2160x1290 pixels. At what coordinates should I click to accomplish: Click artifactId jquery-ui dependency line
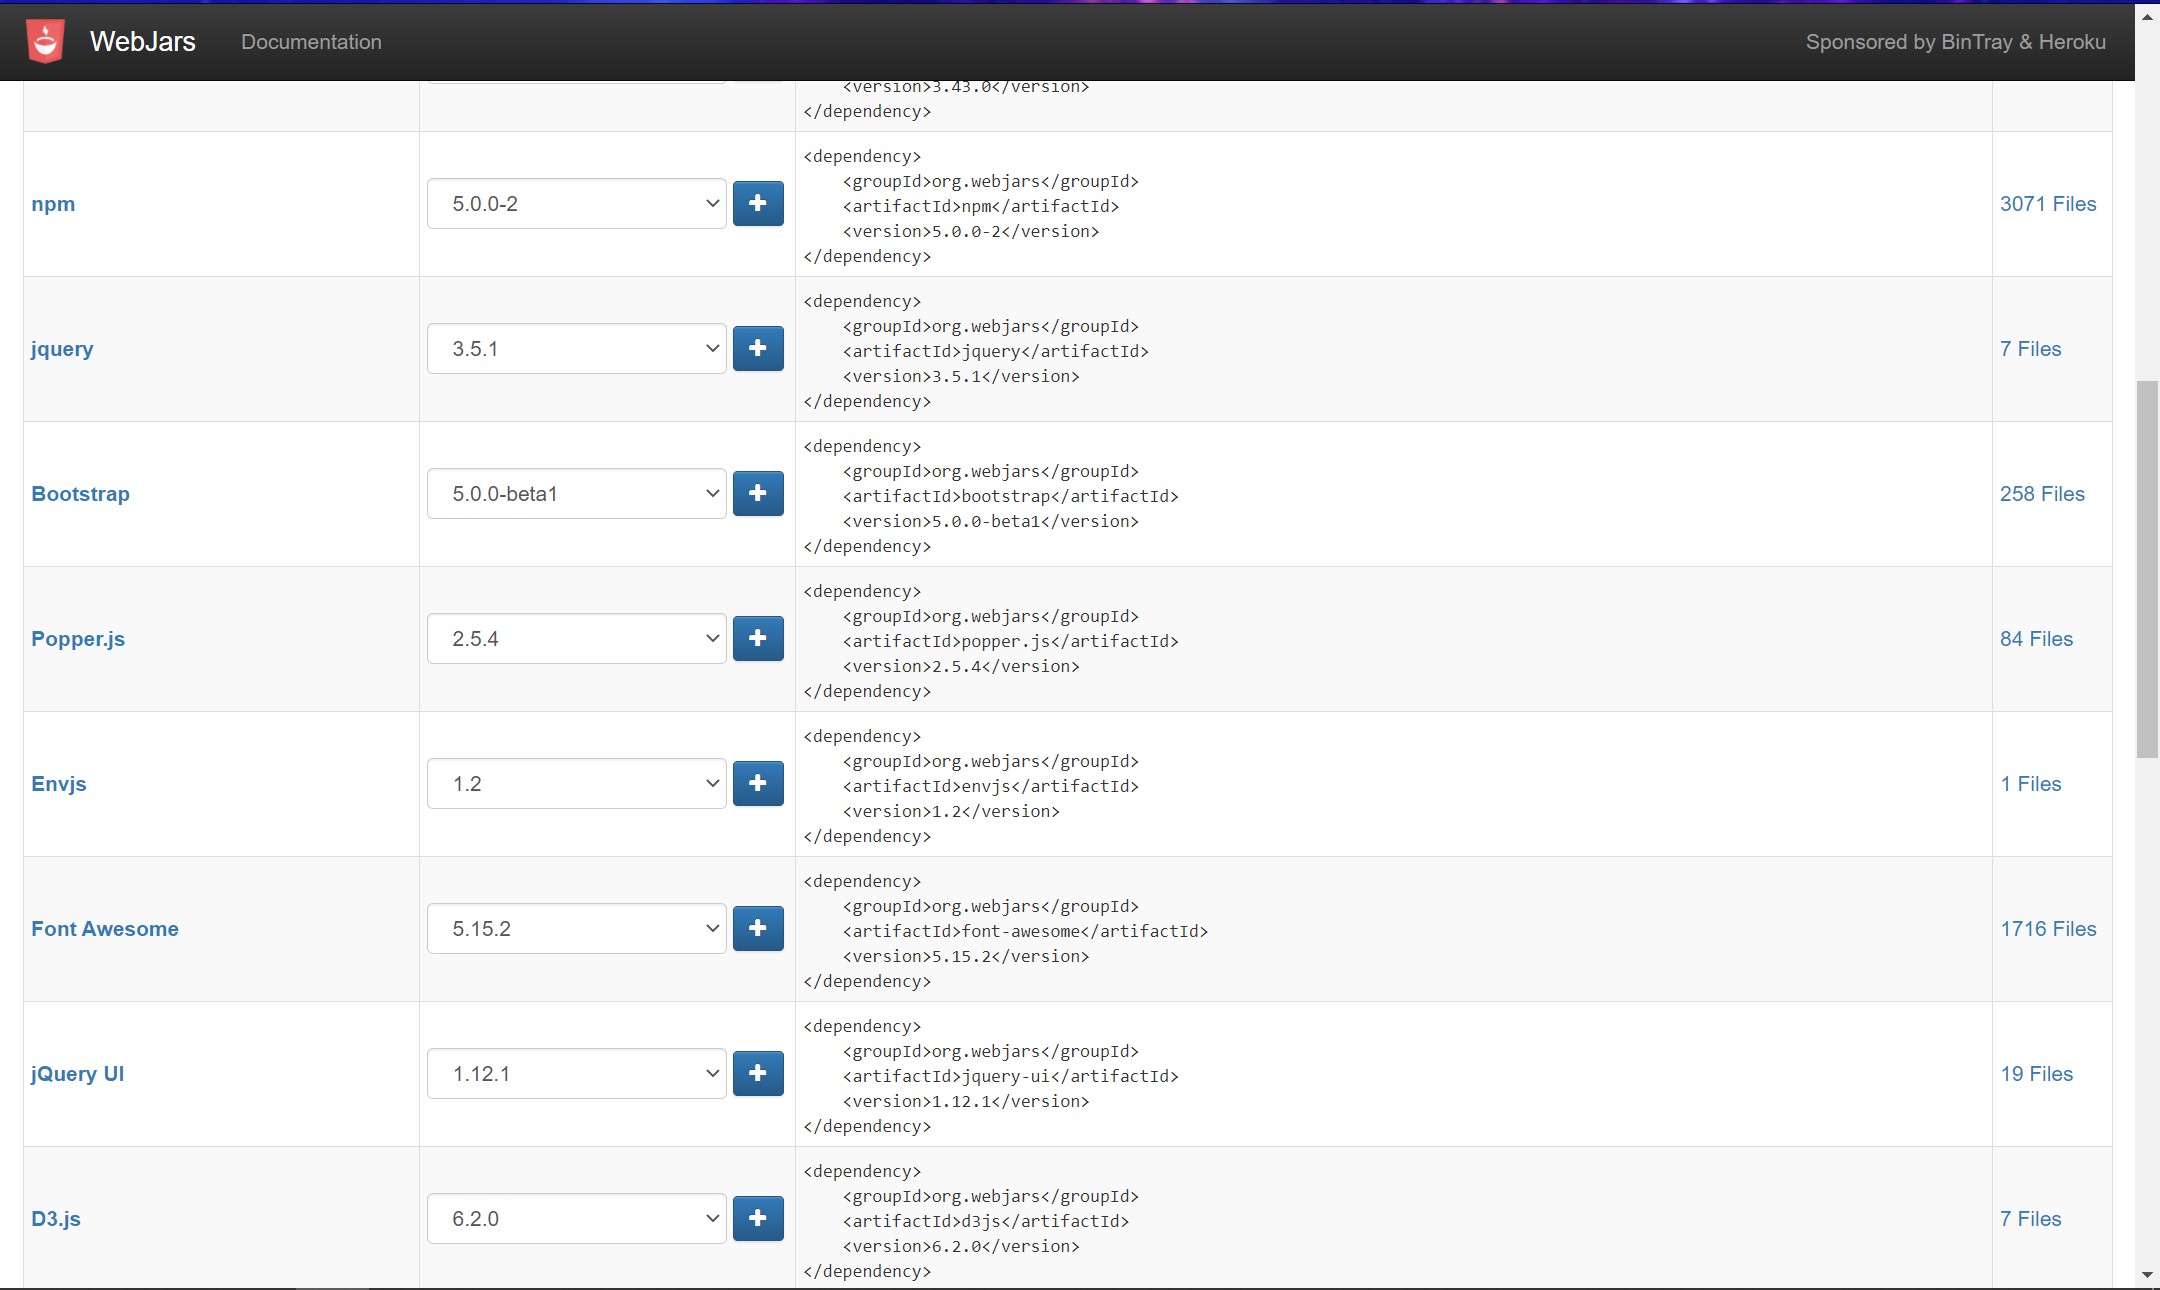(x=1011, y=1076)
